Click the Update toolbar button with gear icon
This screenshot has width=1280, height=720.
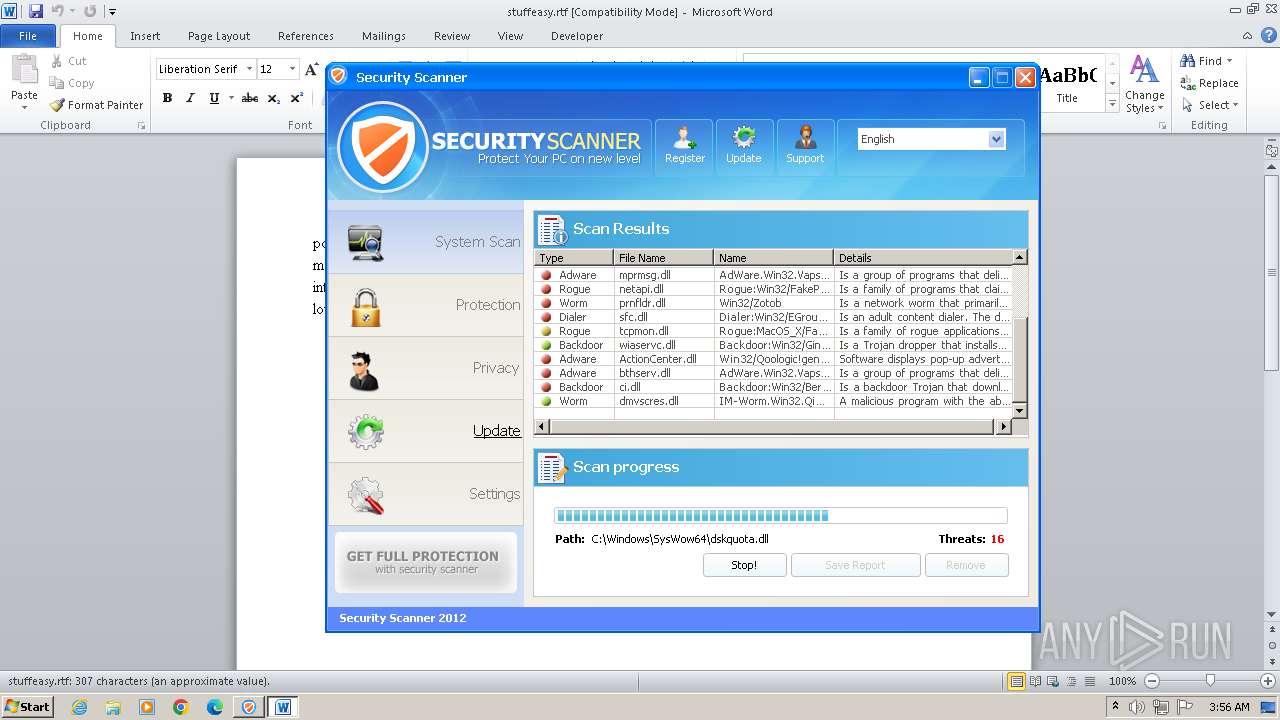pos(743,146)
